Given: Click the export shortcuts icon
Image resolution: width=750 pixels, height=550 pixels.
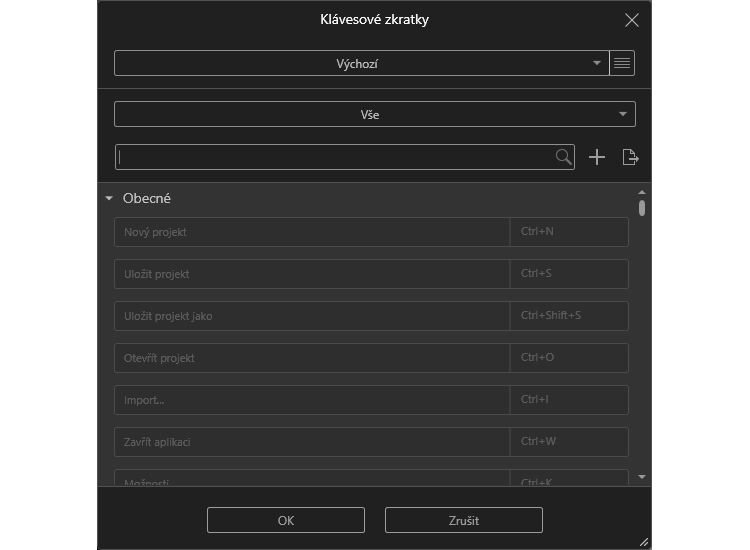Looking at the screenshot, I should pyautogui.click(x=630, y=157).
